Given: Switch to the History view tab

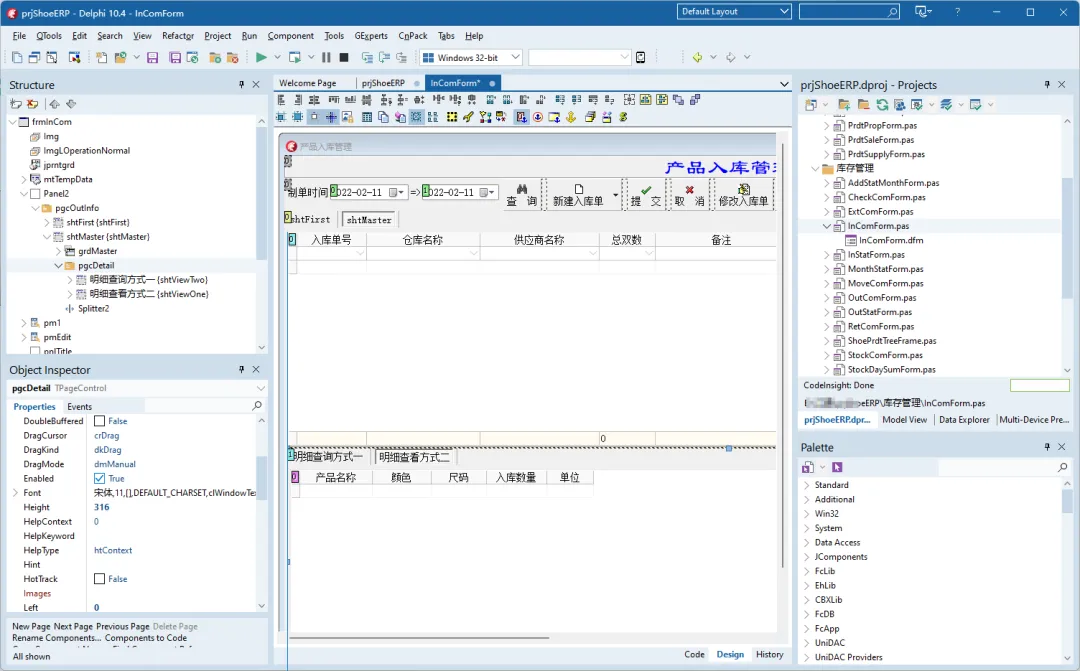Looking at the screenshot, I should [769, 654].
